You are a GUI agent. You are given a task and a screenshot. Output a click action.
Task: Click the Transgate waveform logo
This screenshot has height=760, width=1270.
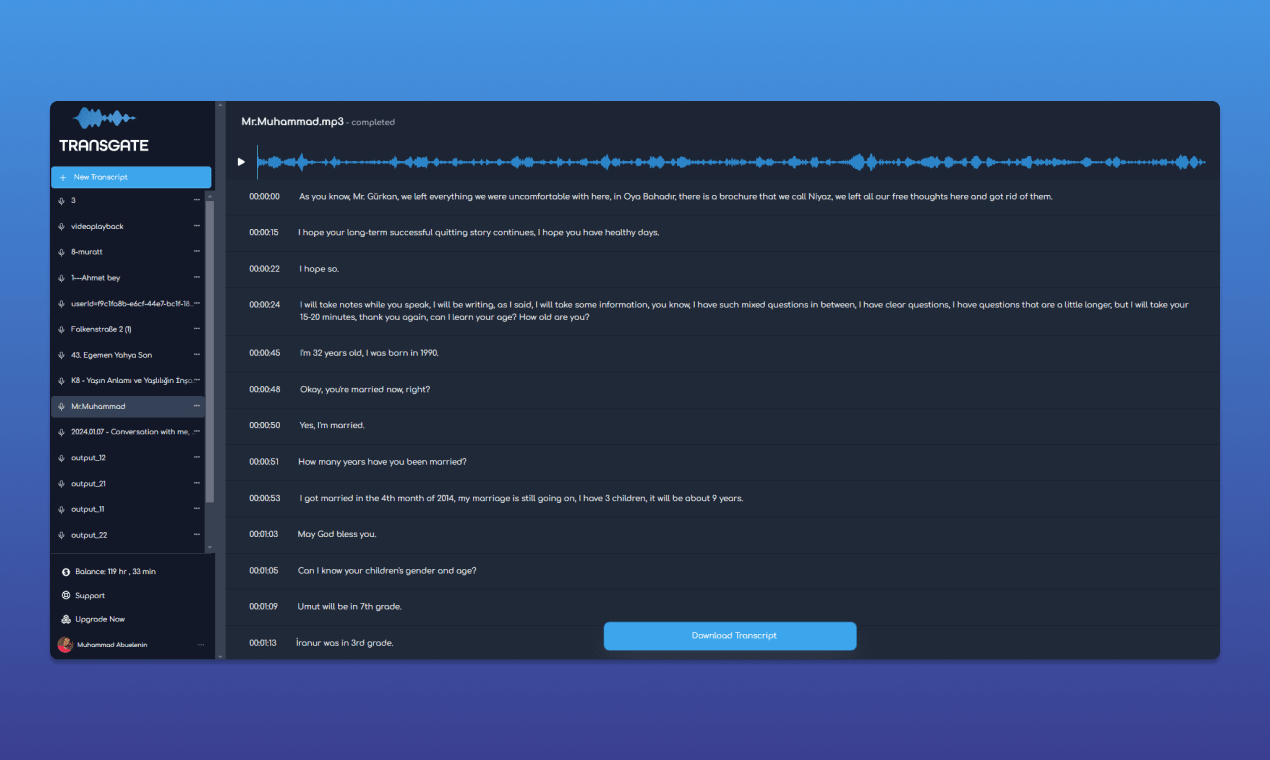(104, 118)
